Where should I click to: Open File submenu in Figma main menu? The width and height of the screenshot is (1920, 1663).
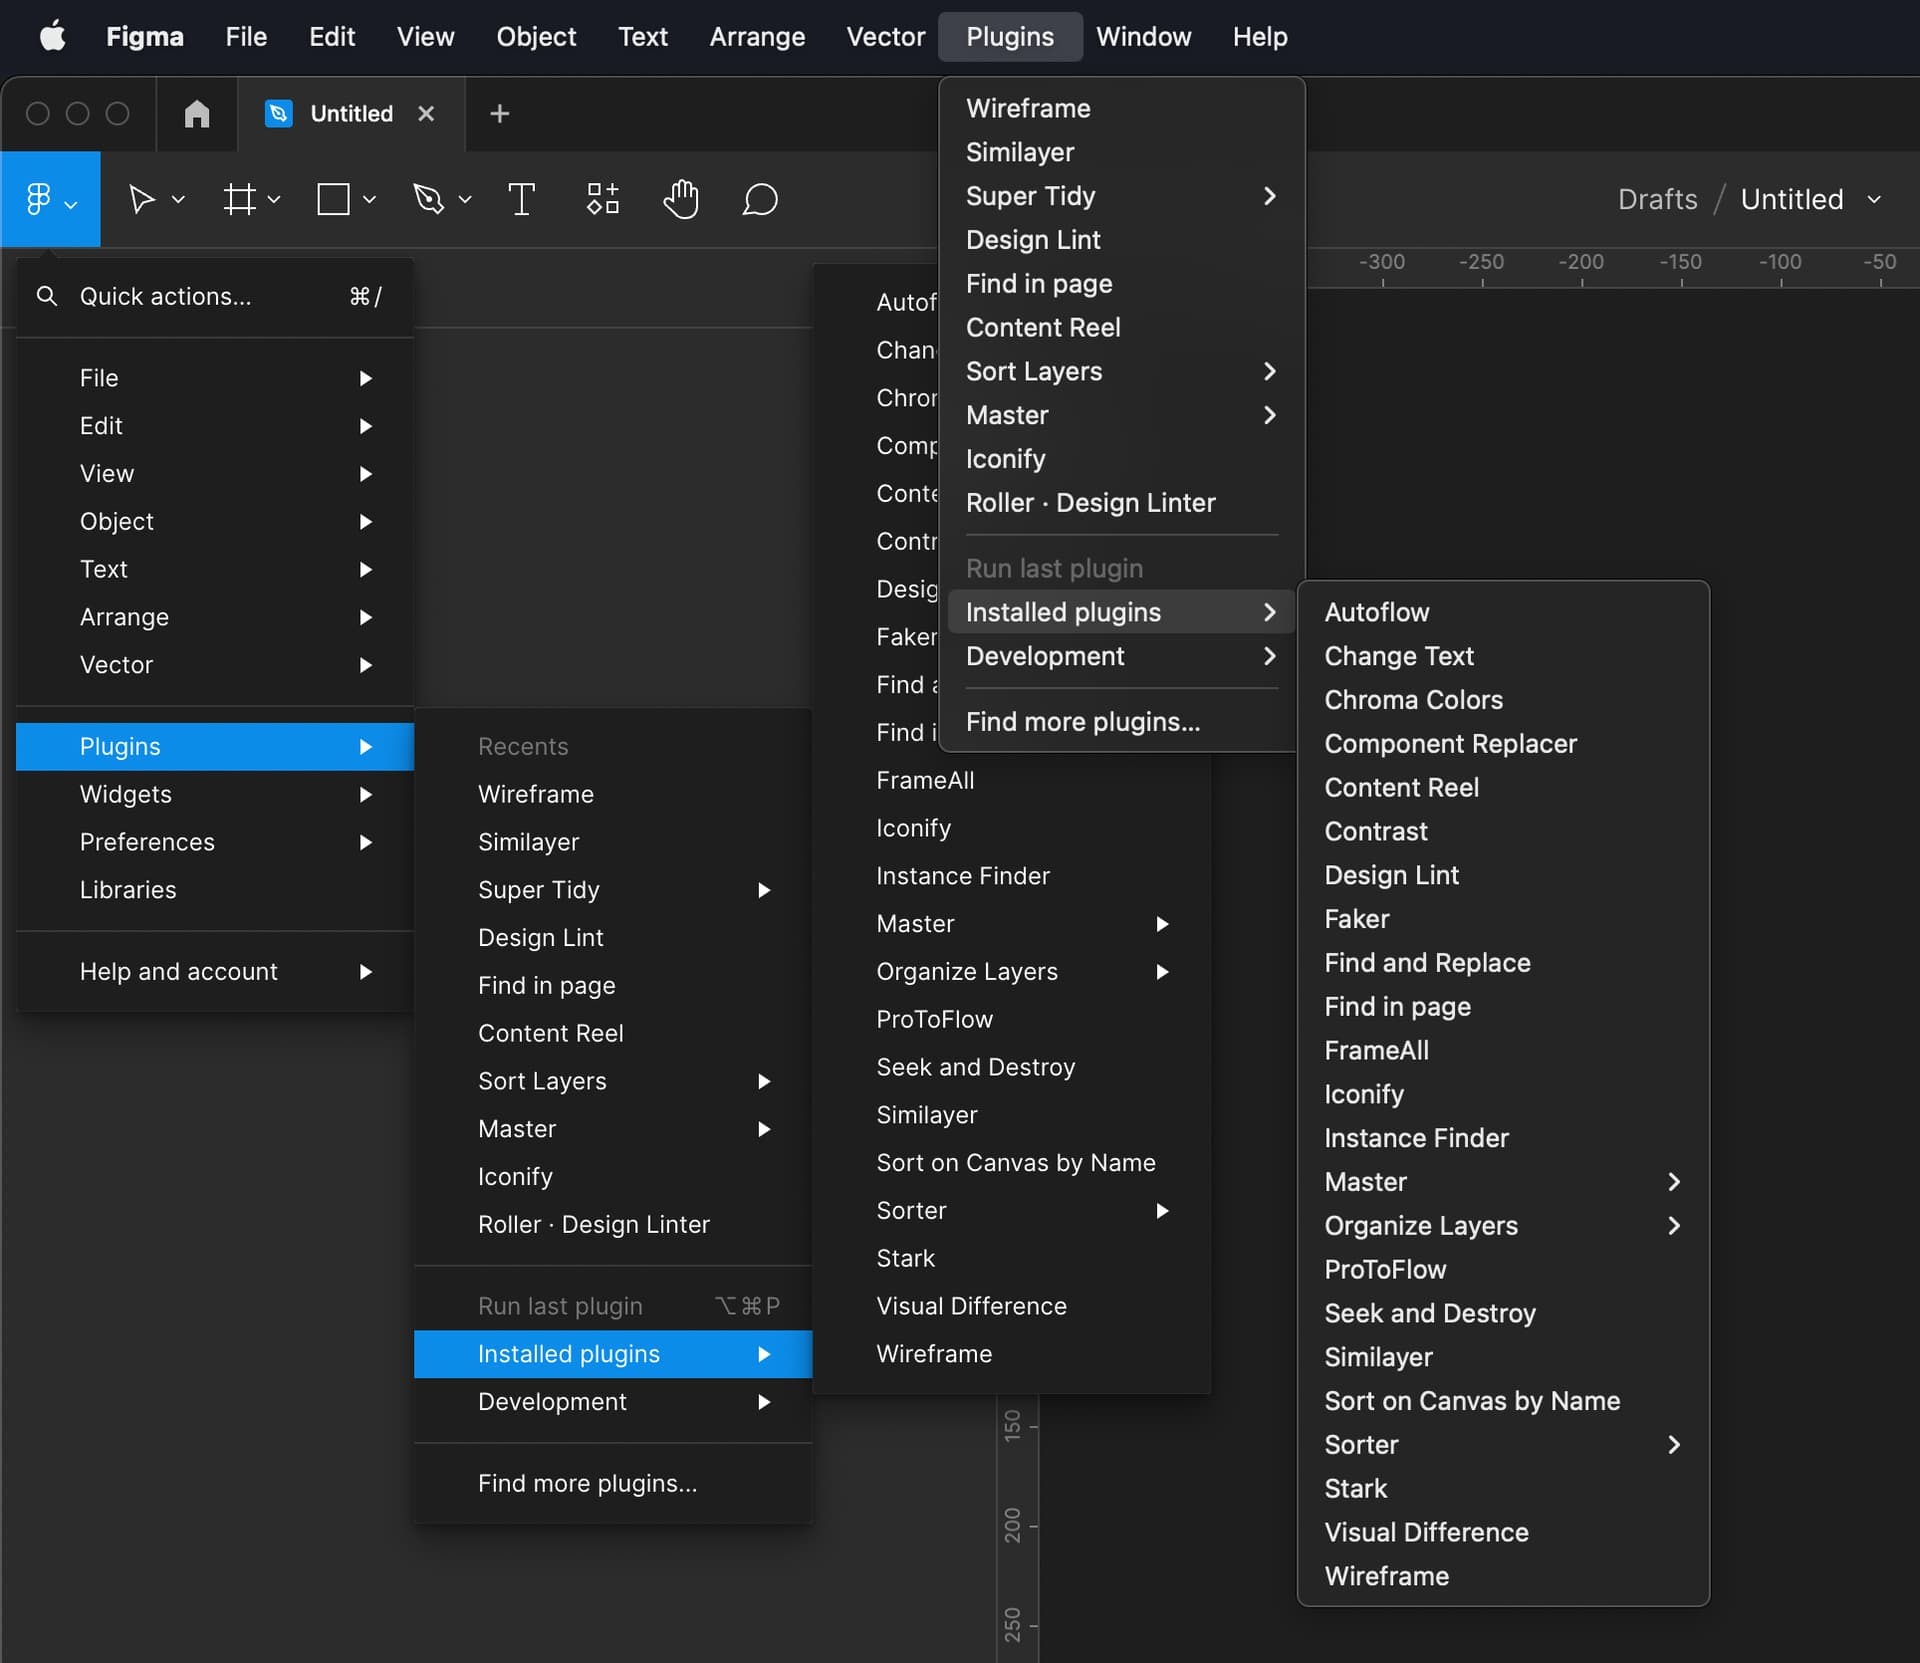[215, 378]
